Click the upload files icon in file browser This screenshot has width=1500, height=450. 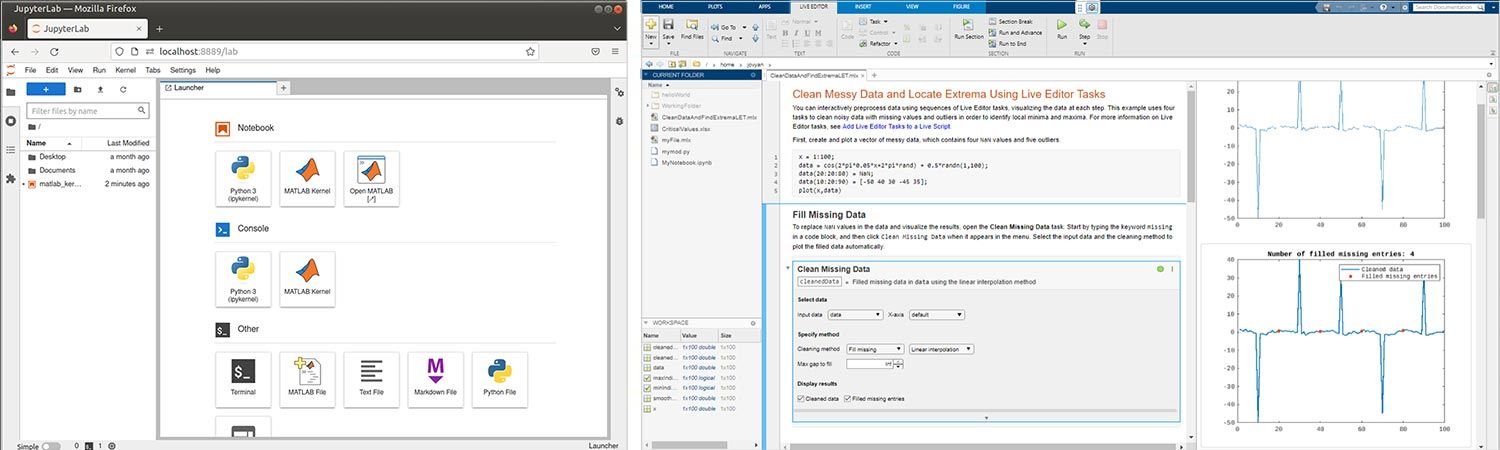click(100, 89)
